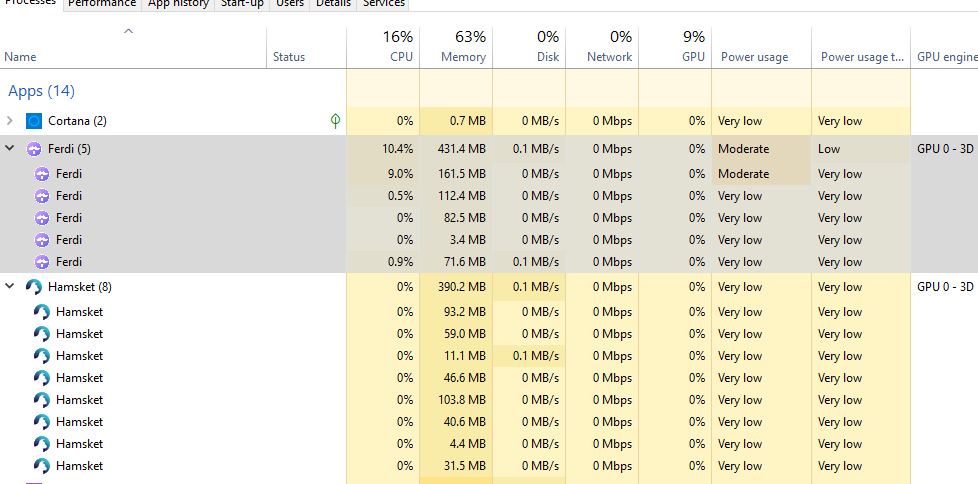Select Ferdi icon in the 3.4 MB row
This screenshot has height=484, width=978.
pos(42,240)
